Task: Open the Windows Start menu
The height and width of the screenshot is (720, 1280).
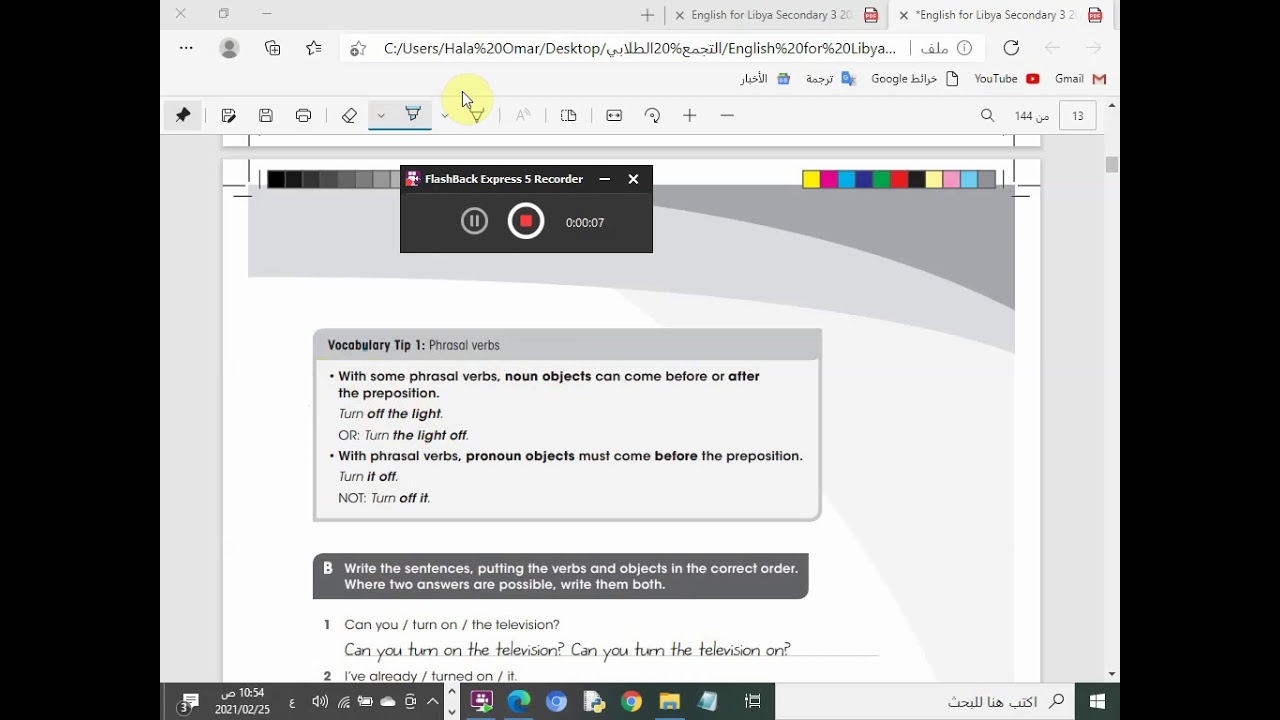Action: [1097, 702]
